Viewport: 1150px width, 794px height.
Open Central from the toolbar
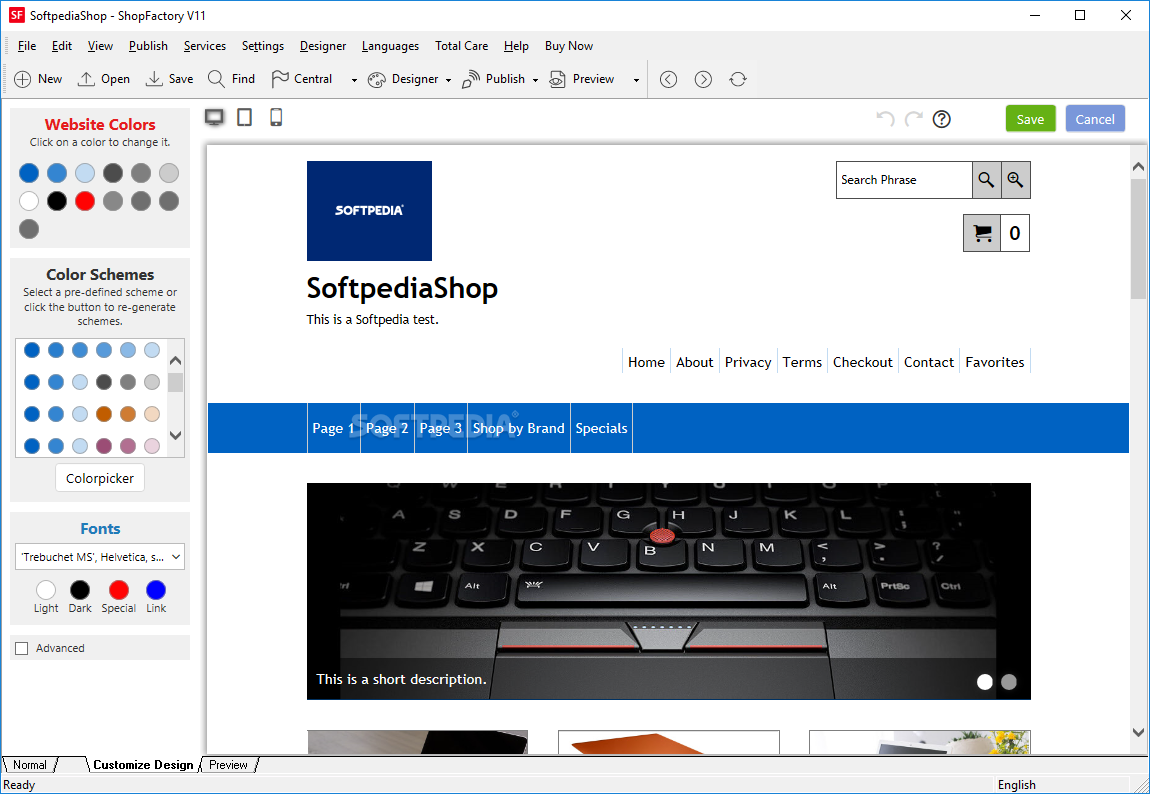click(301, 79)
